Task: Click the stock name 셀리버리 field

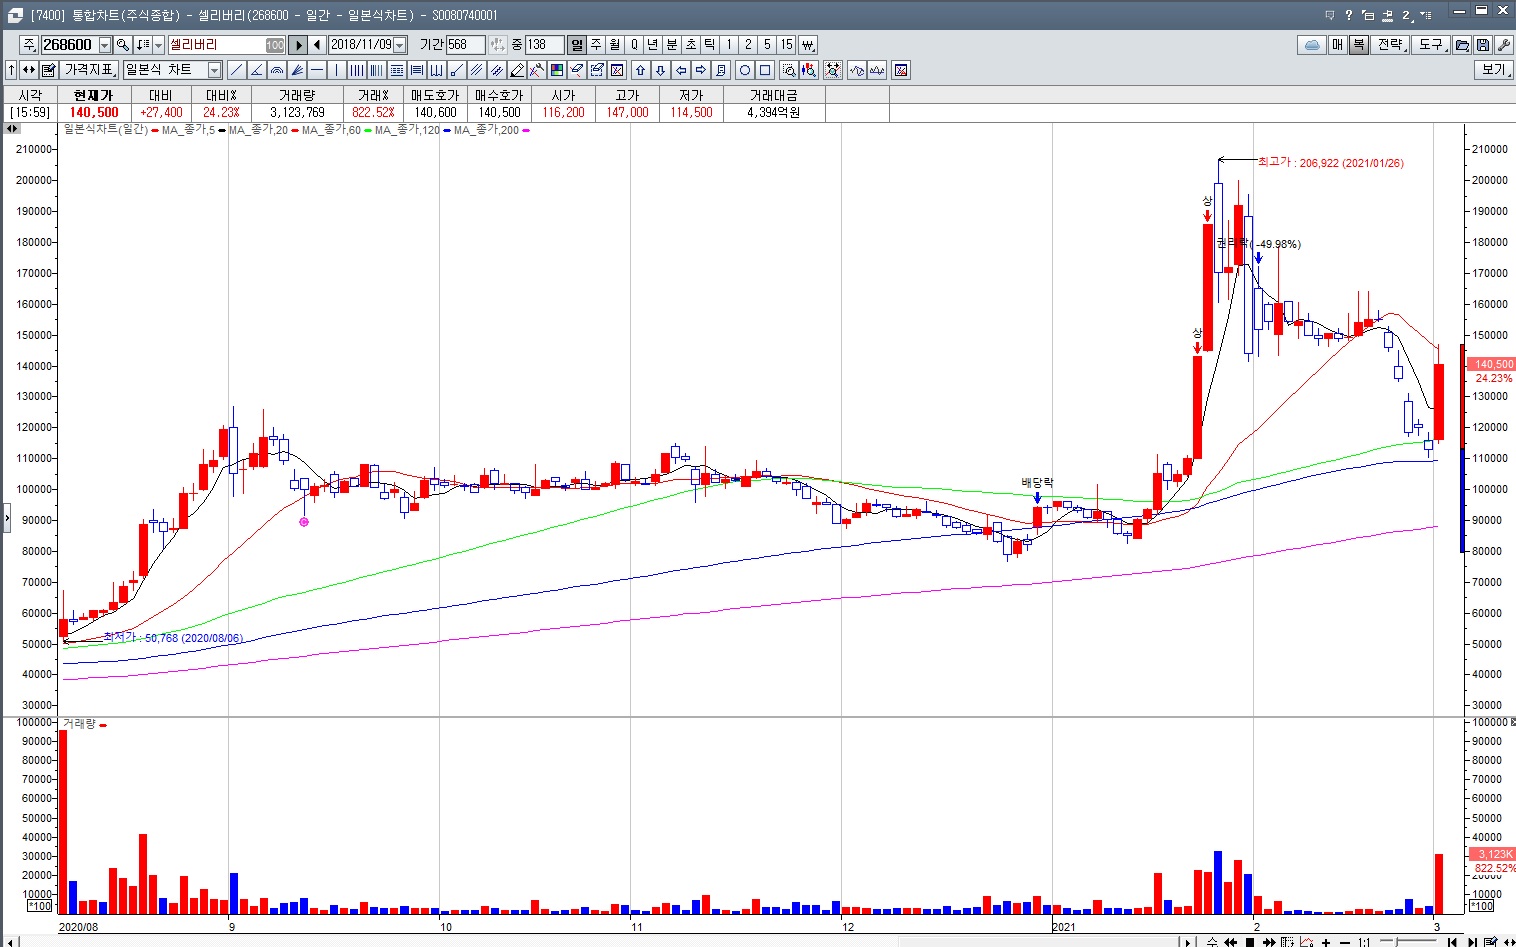Action: coord(227,45)
